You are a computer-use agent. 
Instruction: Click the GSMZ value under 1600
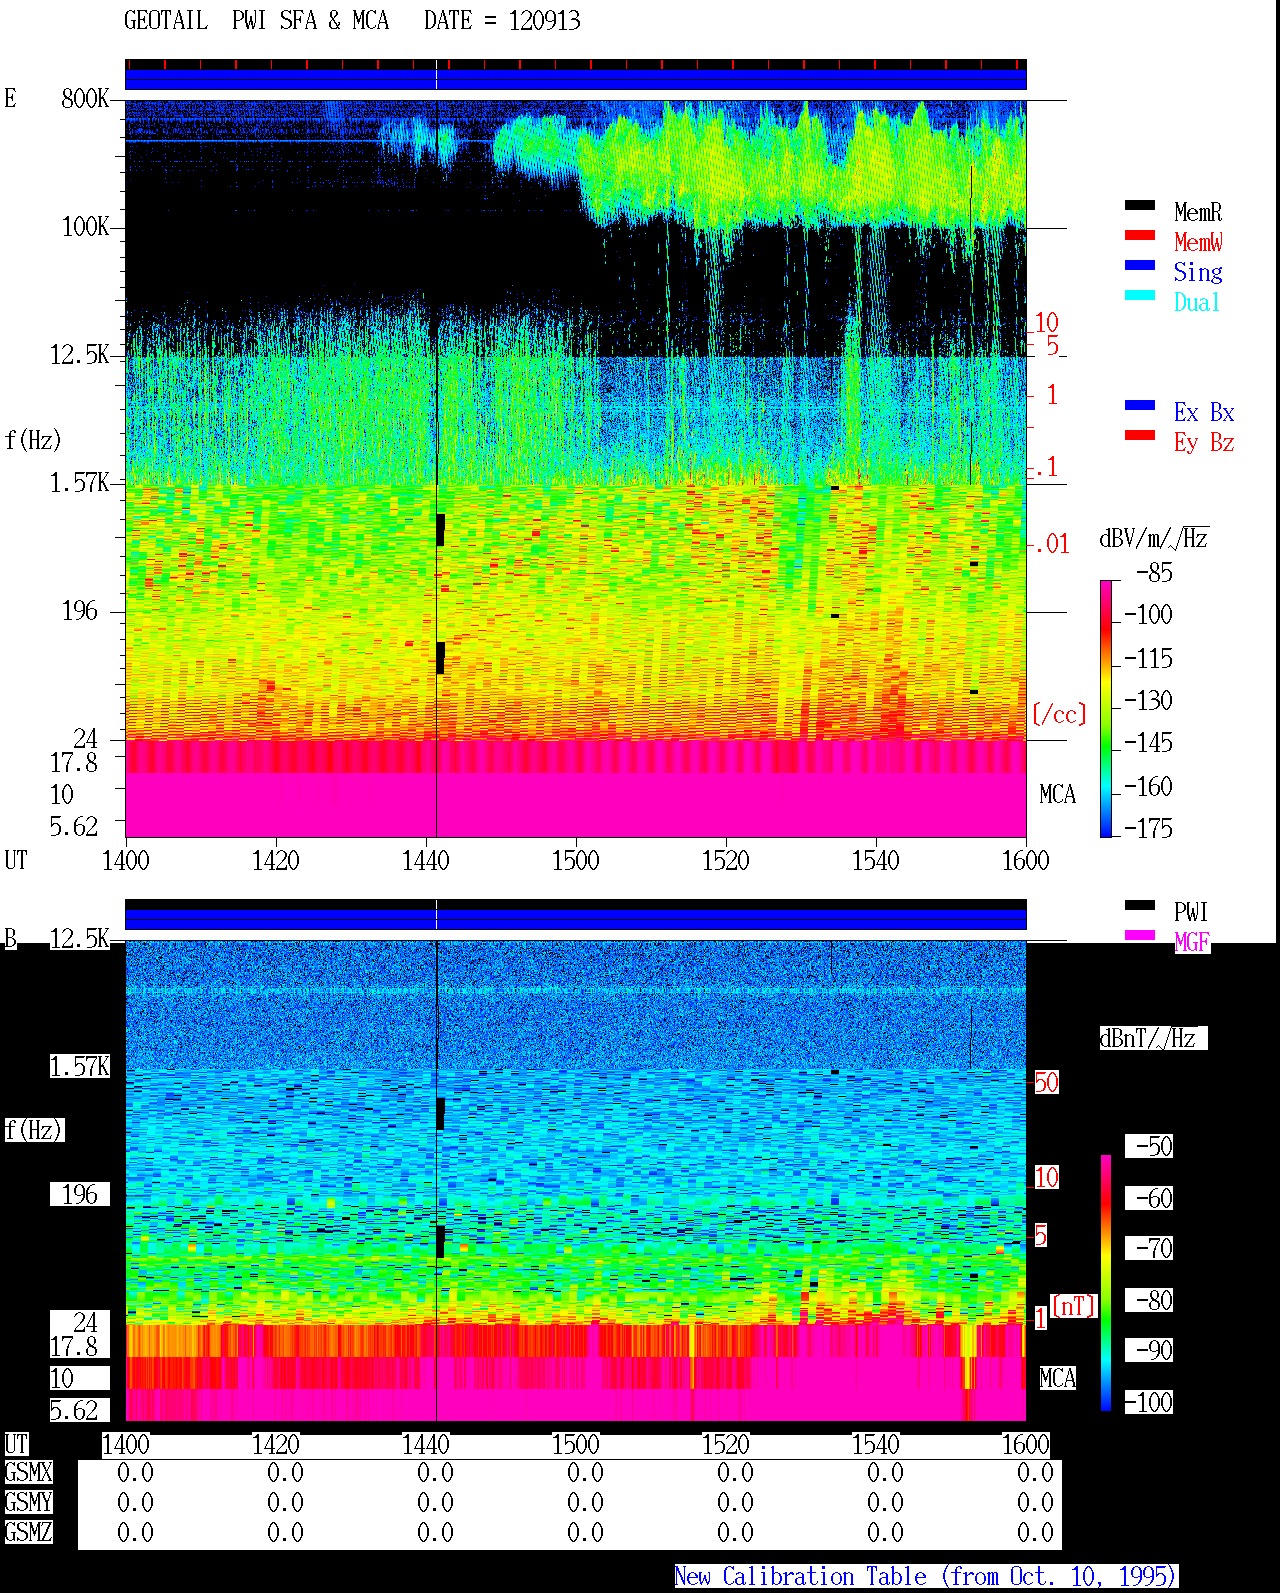pos(1035,1532)
